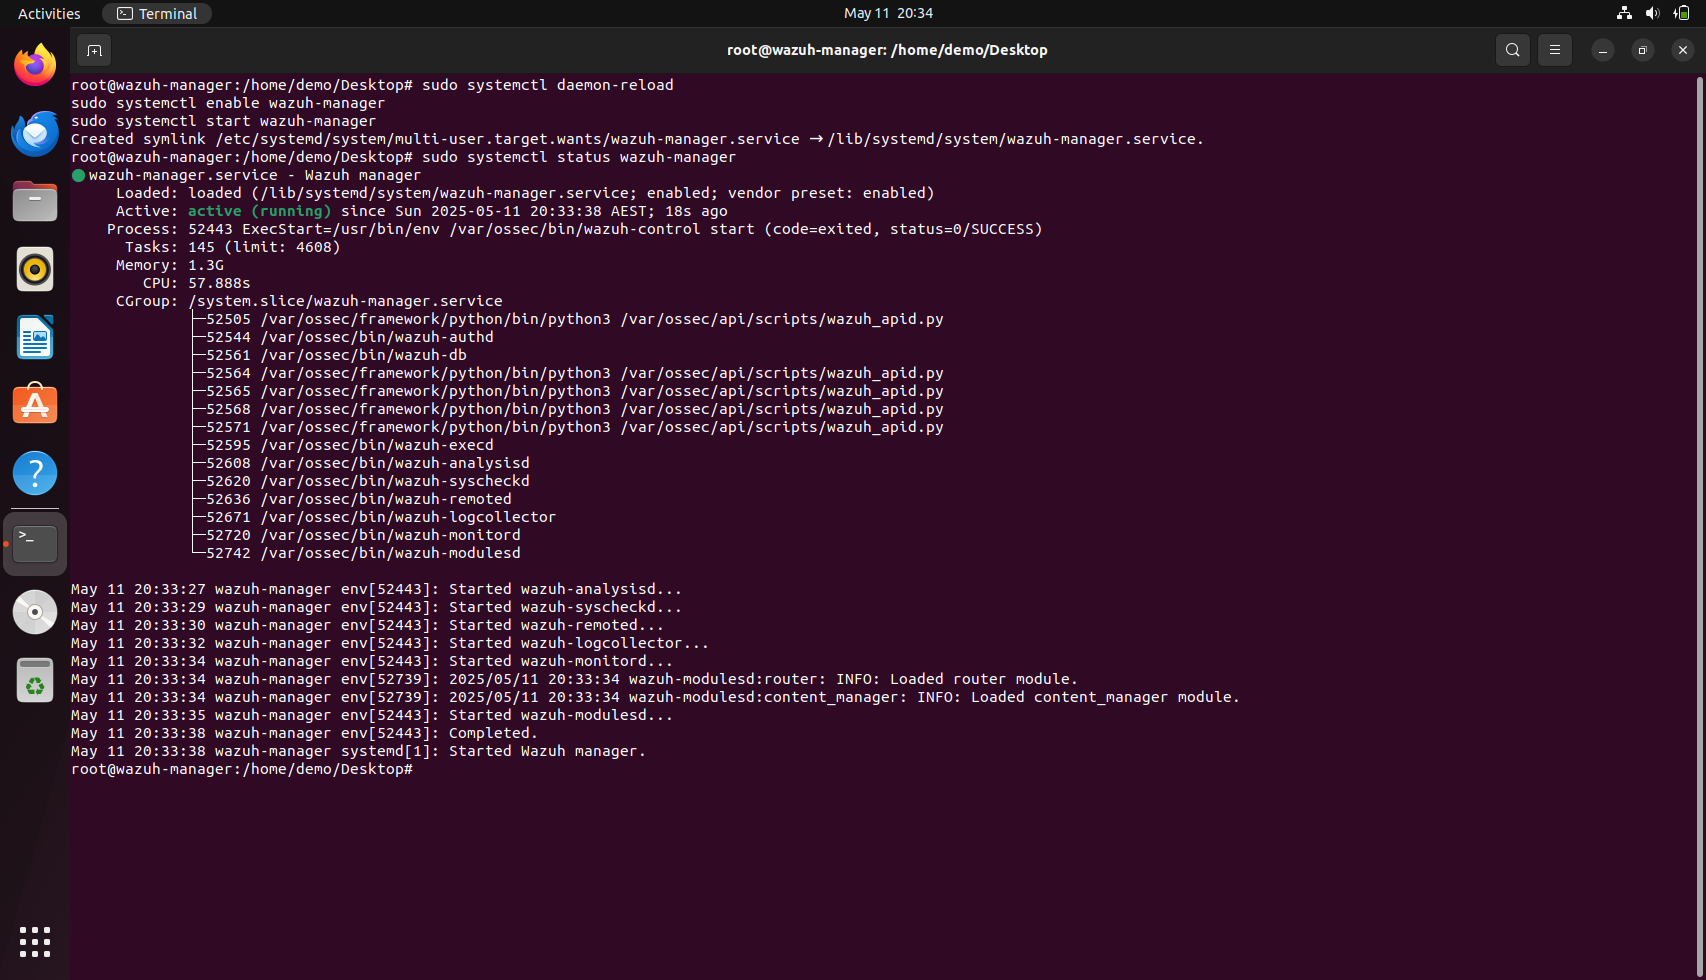This screenshot has height=980, width=1706.
Task: Click the final empty shell prompt
Action: click(242, 769)
